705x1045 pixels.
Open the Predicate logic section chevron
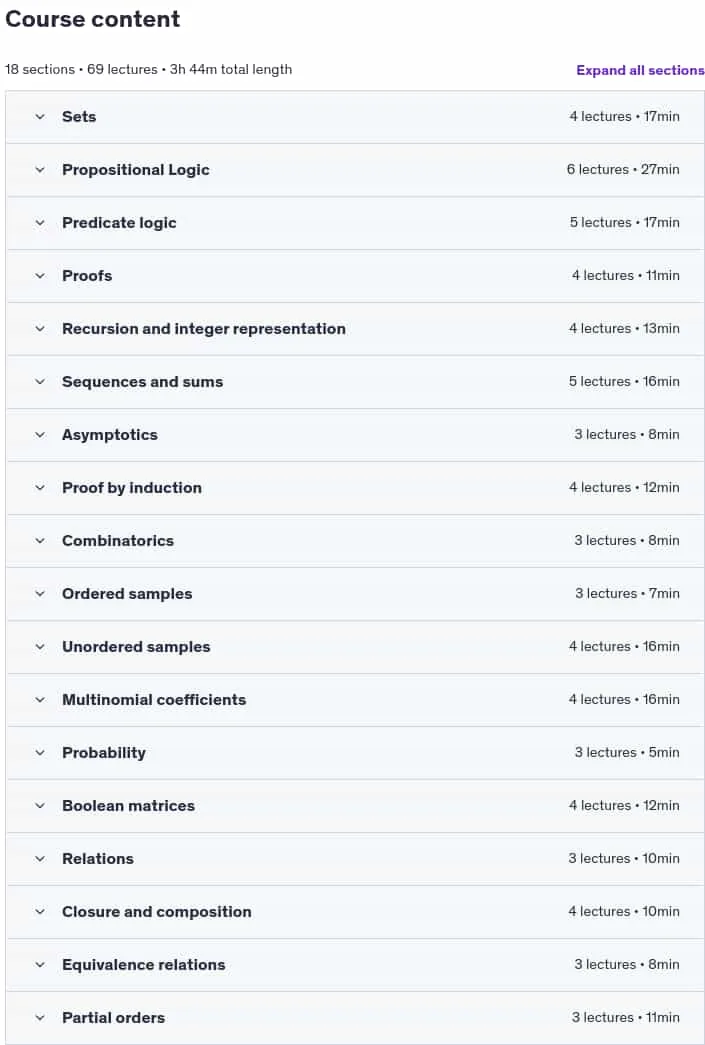(40, 223)
